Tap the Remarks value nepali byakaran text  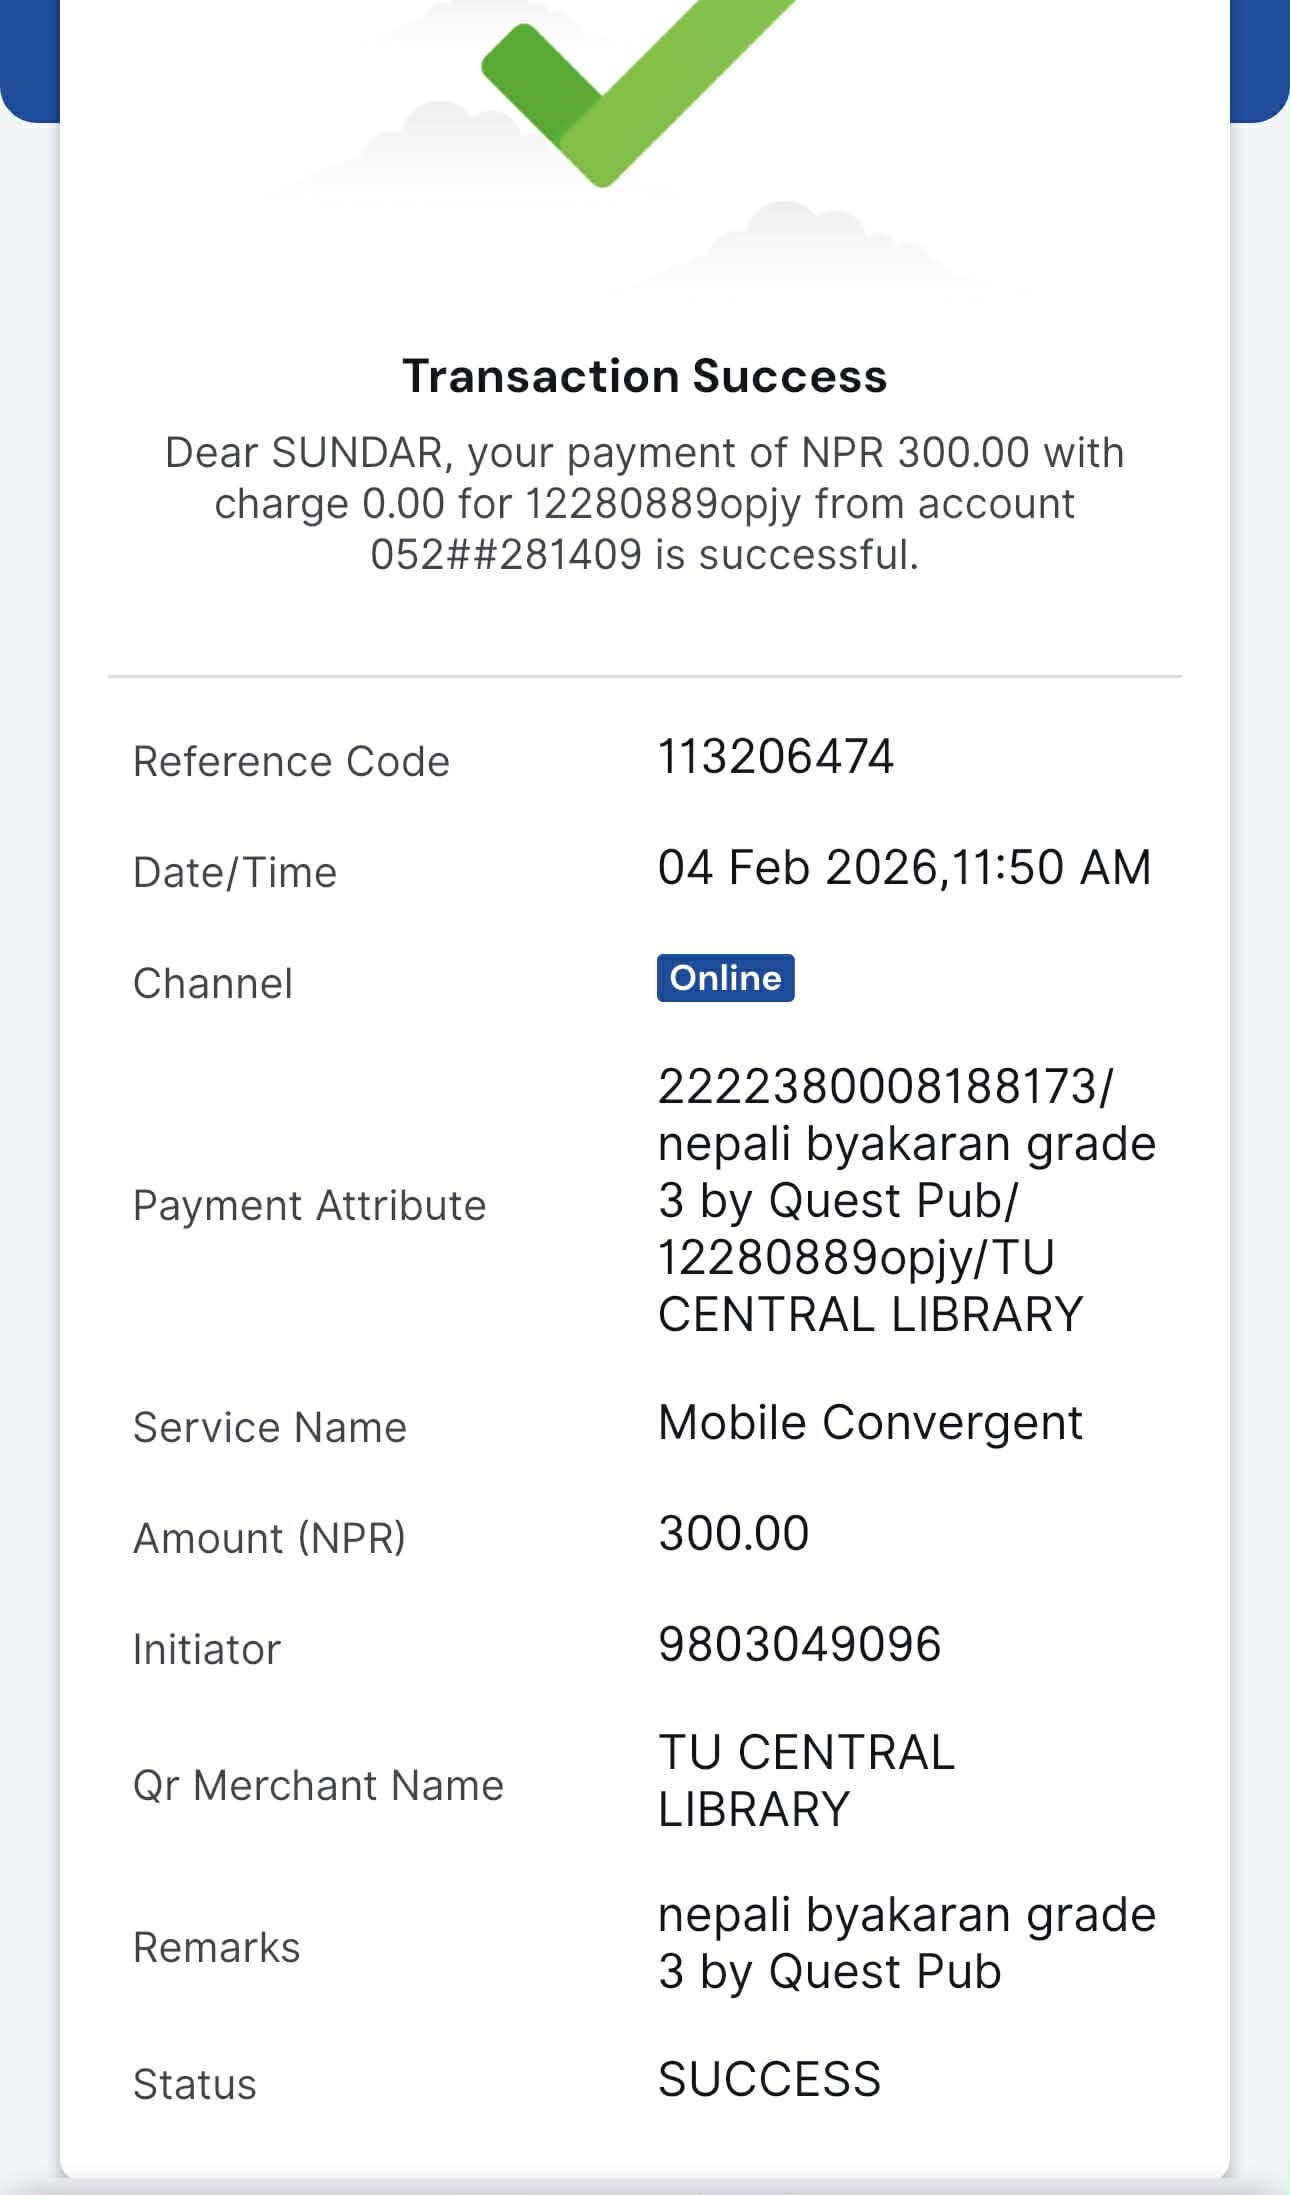(905, 1943)
